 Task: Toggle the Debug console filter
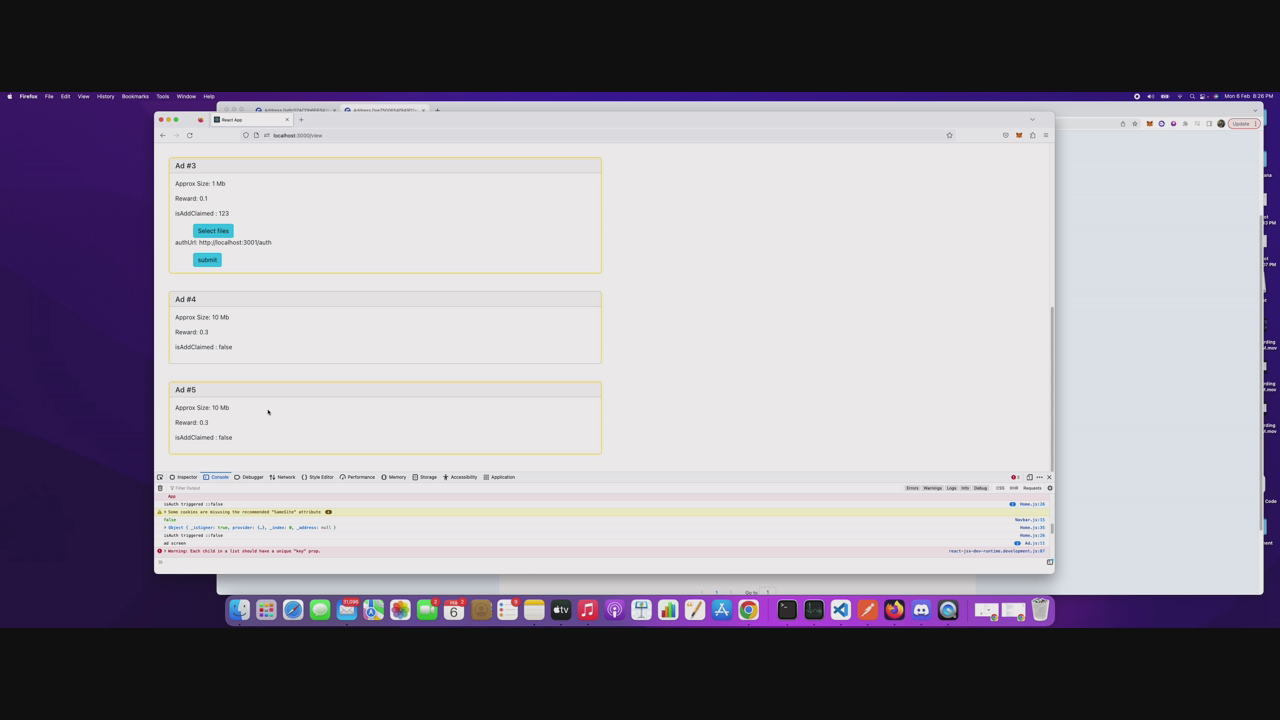tap(981, 488)
